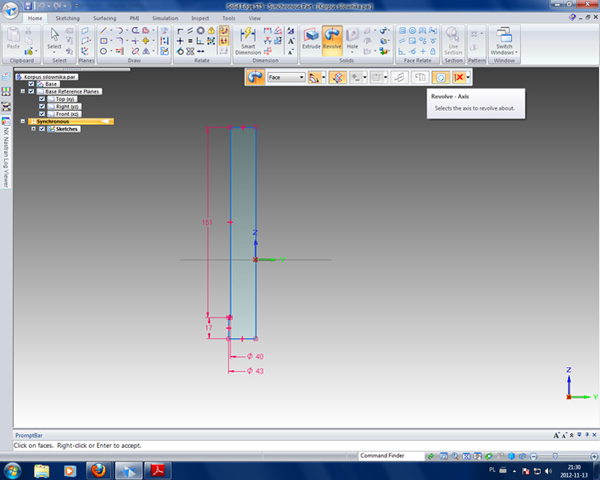This screenshot has height=480, width=600.
Task: Click the View Orientation cube icon
Action: 511,456
